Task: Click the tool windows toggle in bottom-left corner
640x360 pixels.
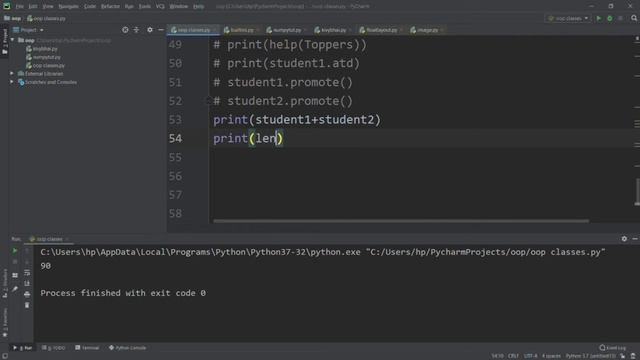Action: [4, 356]
